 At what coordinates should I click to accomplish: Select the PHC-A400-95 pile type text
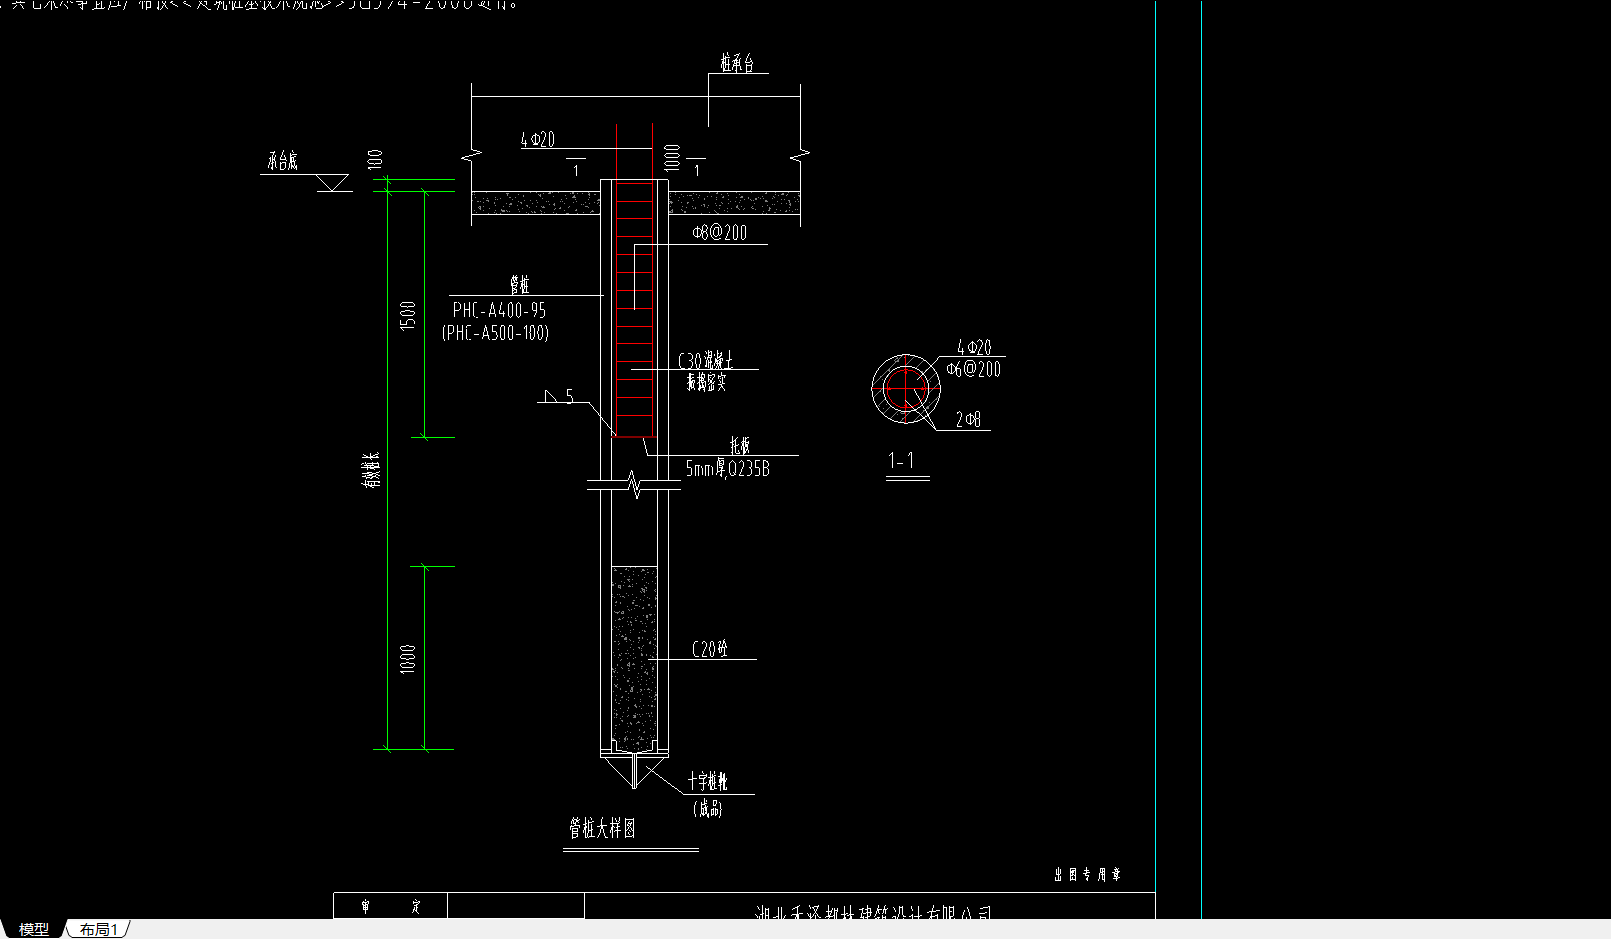[499, 310]
